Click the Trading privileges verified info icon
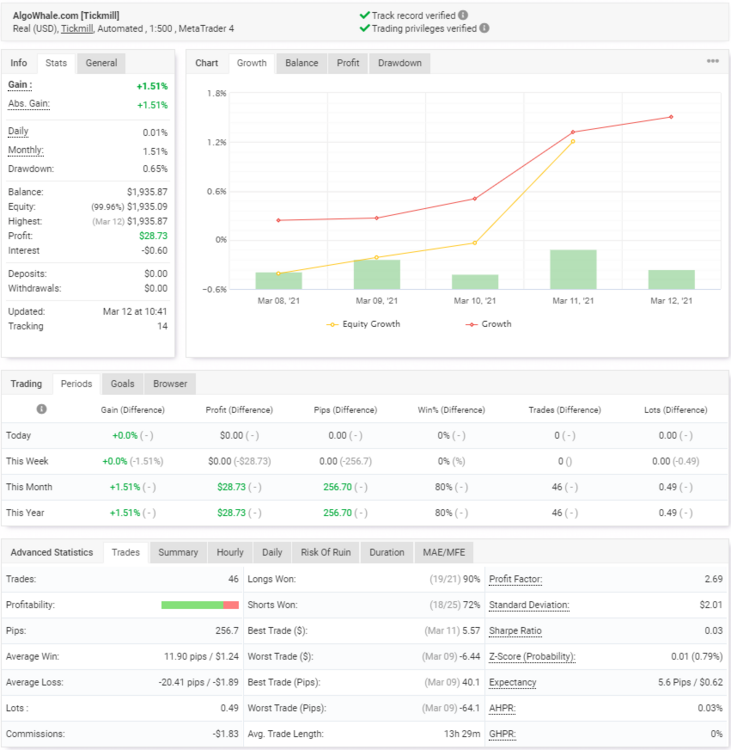 point(484,28)
